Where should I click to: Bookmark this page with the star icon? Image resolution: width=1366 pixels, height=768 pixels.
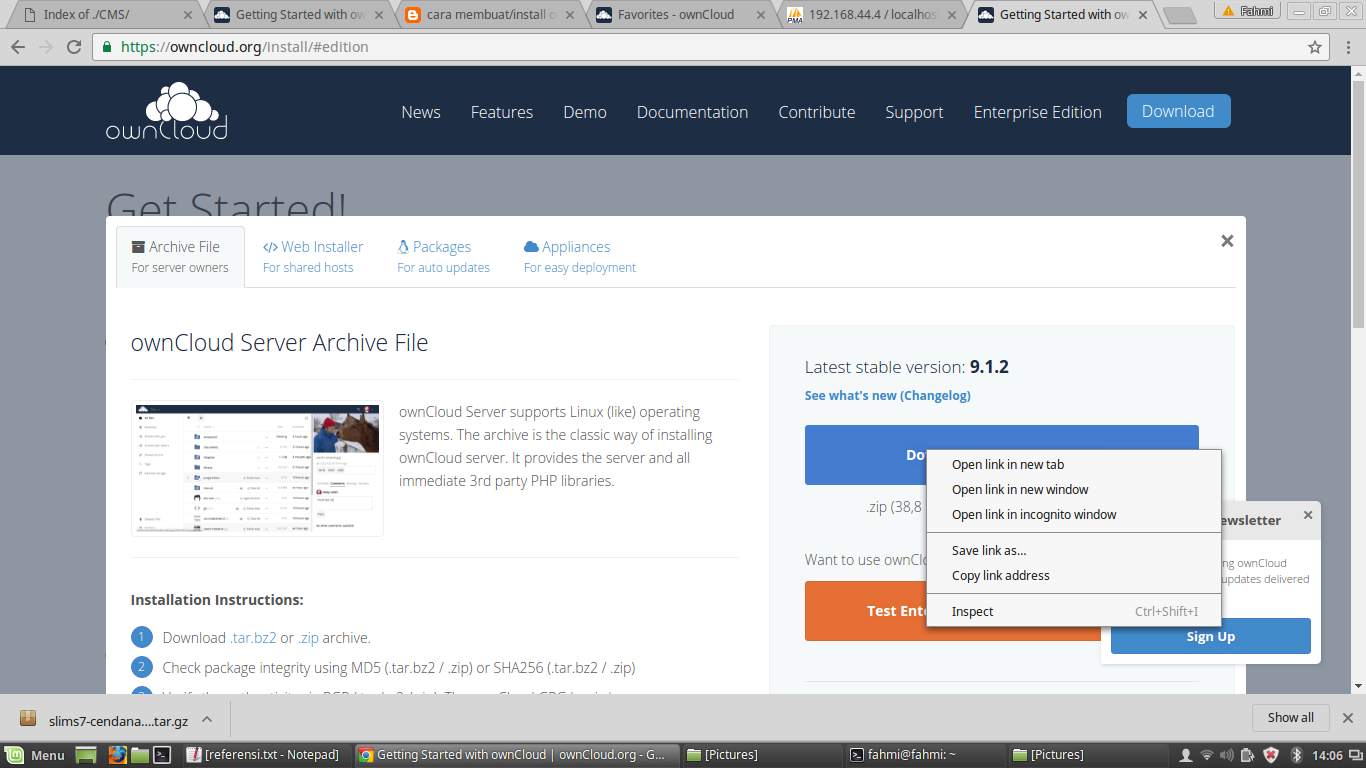[x=1315, y=47]
